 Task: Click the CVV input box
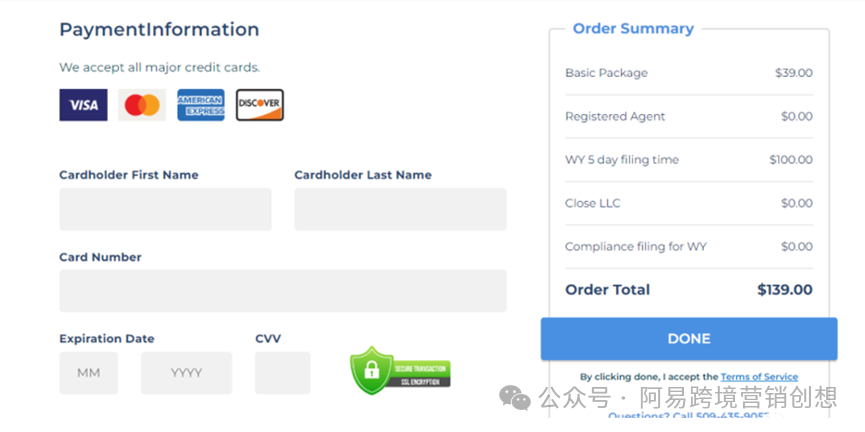(282, 373)
